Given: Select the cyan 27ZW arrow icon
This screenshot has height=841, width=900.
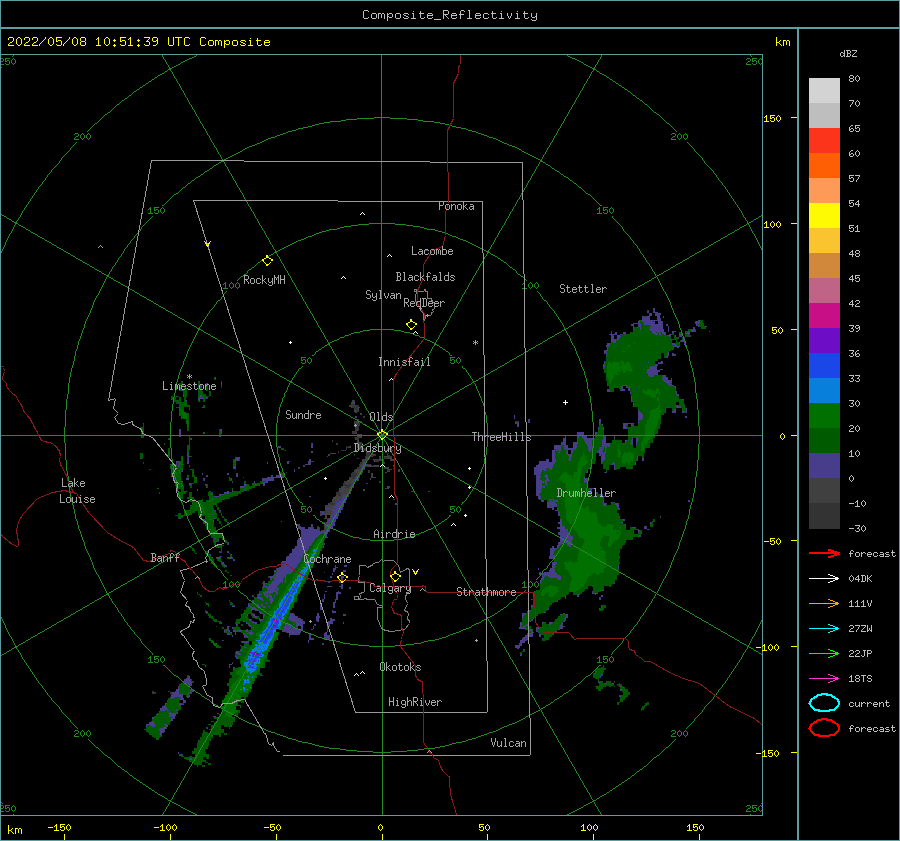Looking at the screenshot, I should (x=824, y=629).
